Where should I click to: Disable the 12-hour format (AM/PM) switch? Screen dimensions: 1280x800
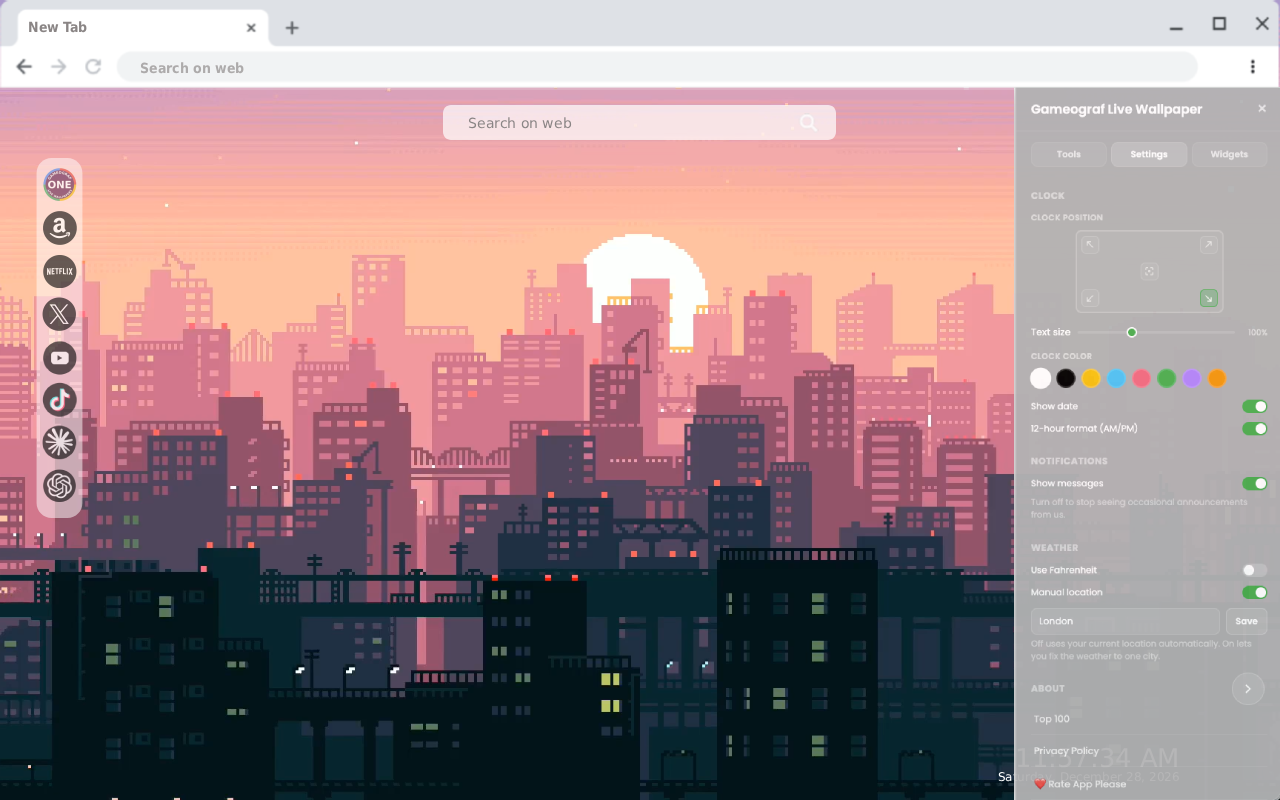coord(1254,429)
